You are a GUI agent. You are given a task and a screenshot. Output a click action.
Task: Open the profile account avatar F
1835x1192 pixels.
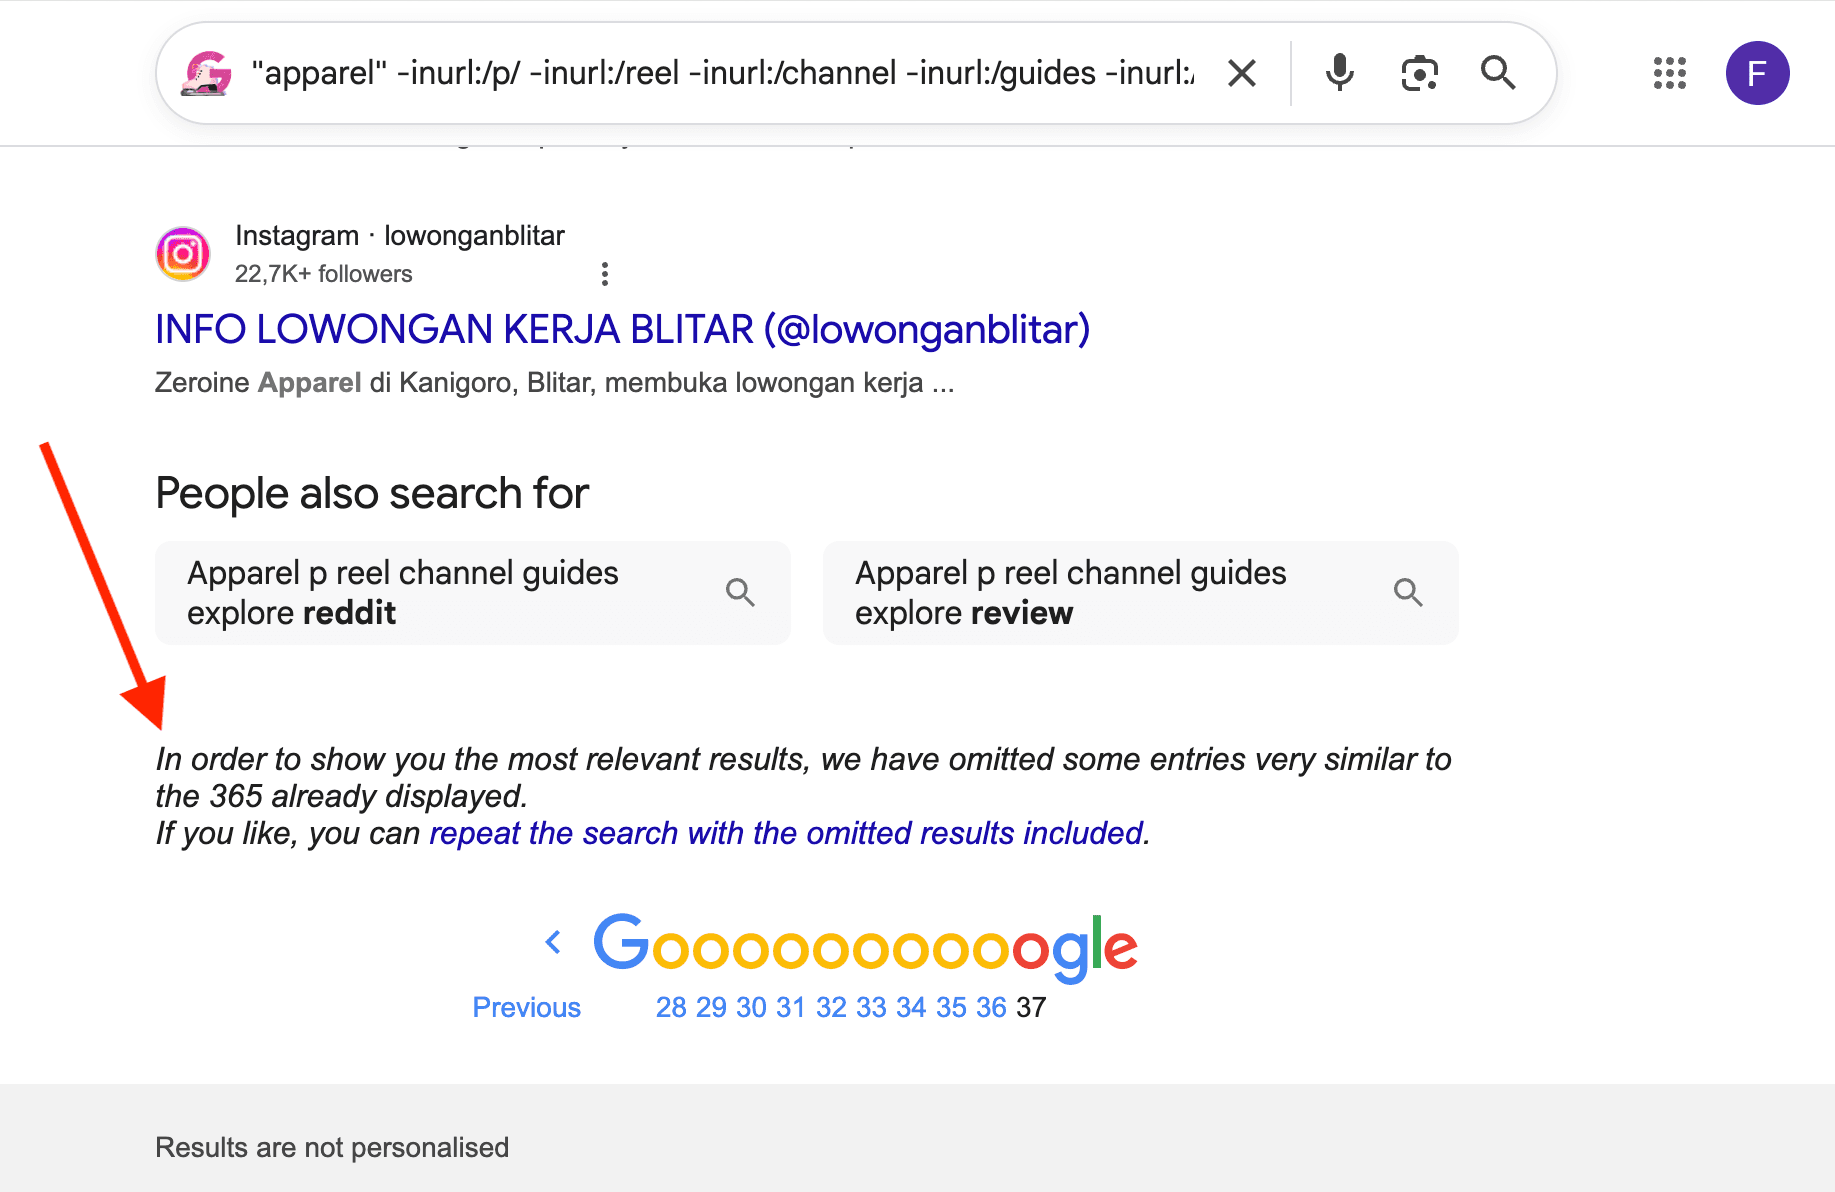1757,72
